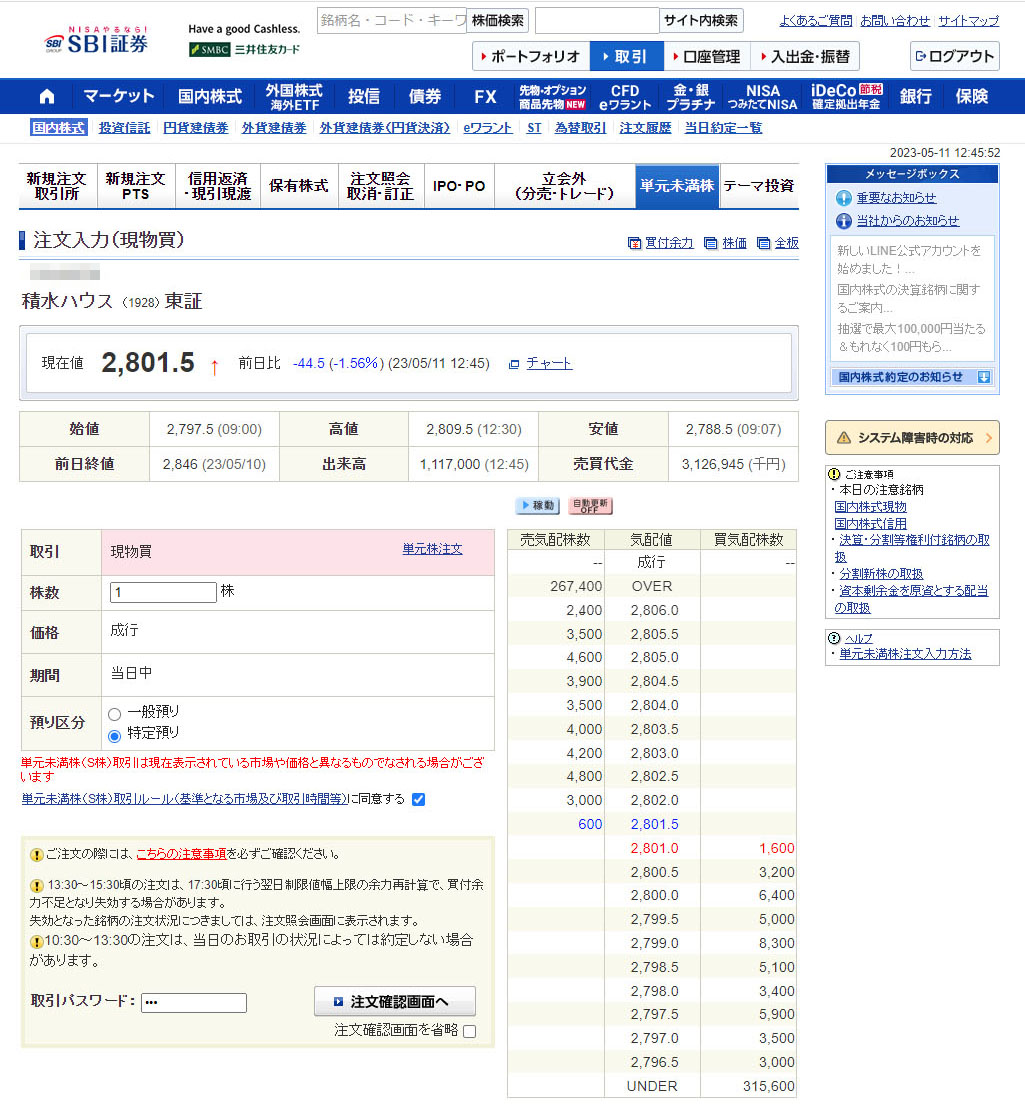Select the 一般預り radio button

tap(115, 714)
